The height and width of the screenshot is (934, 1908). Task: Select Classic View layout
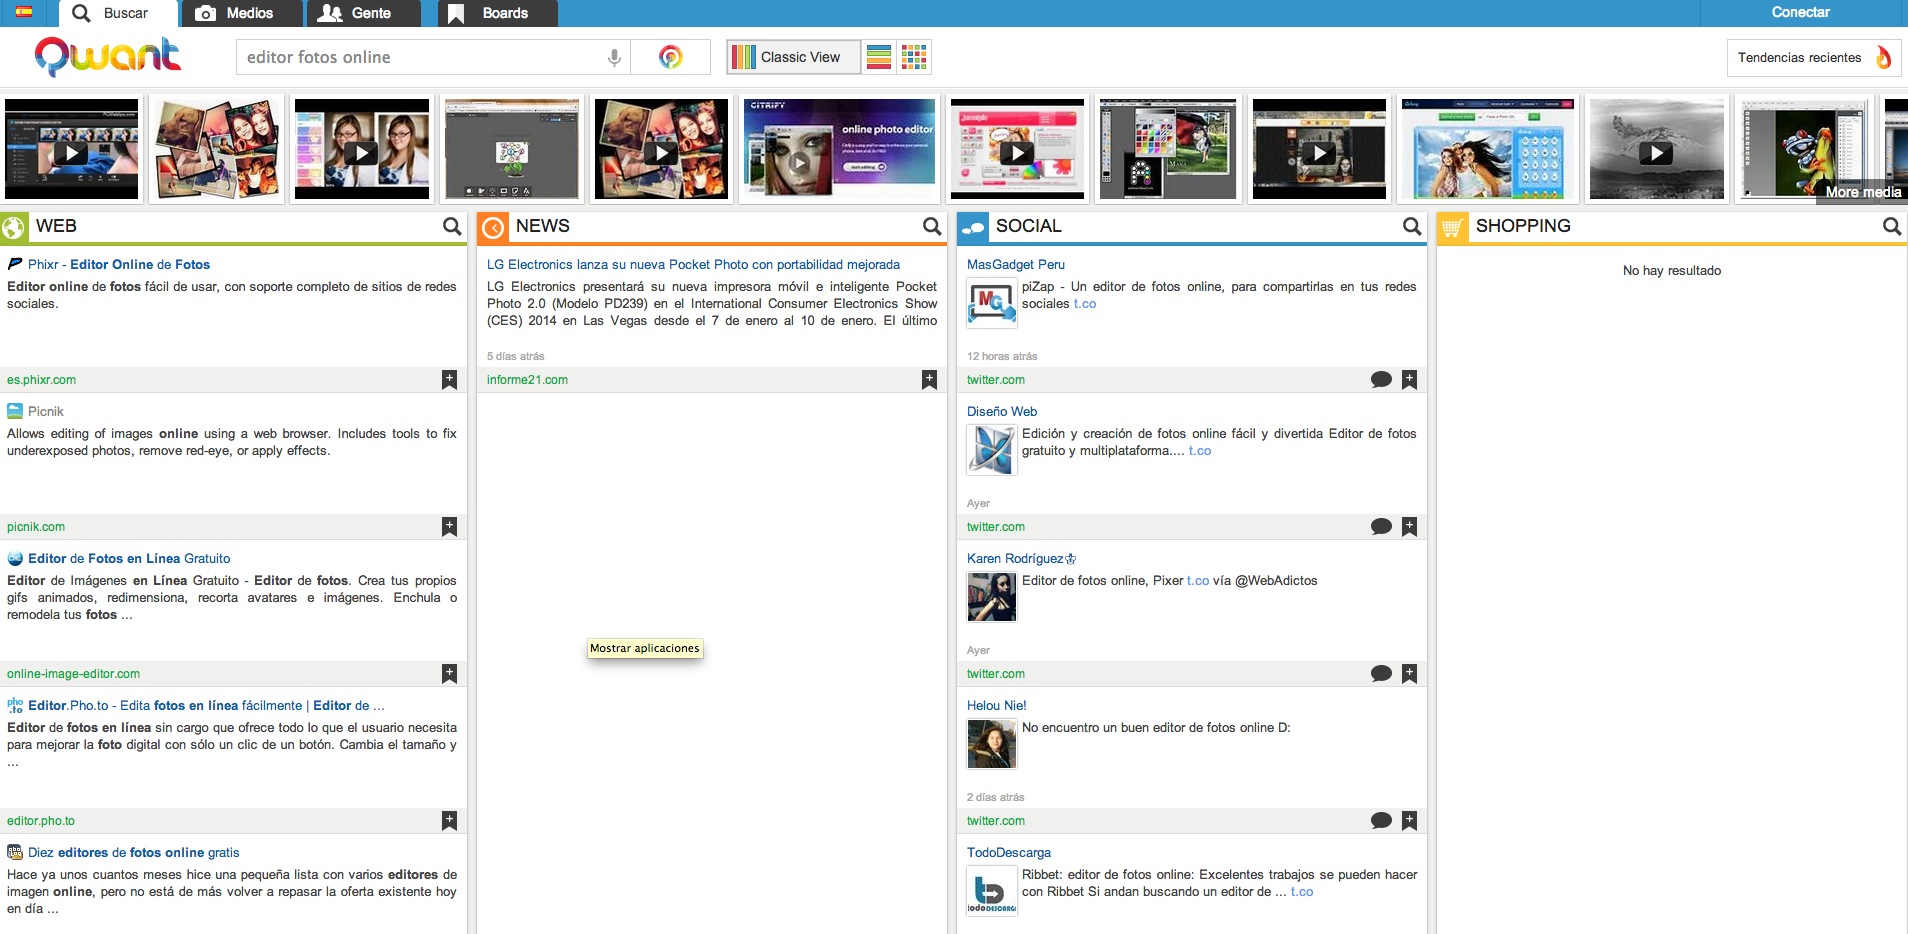(x=792, y=58)
